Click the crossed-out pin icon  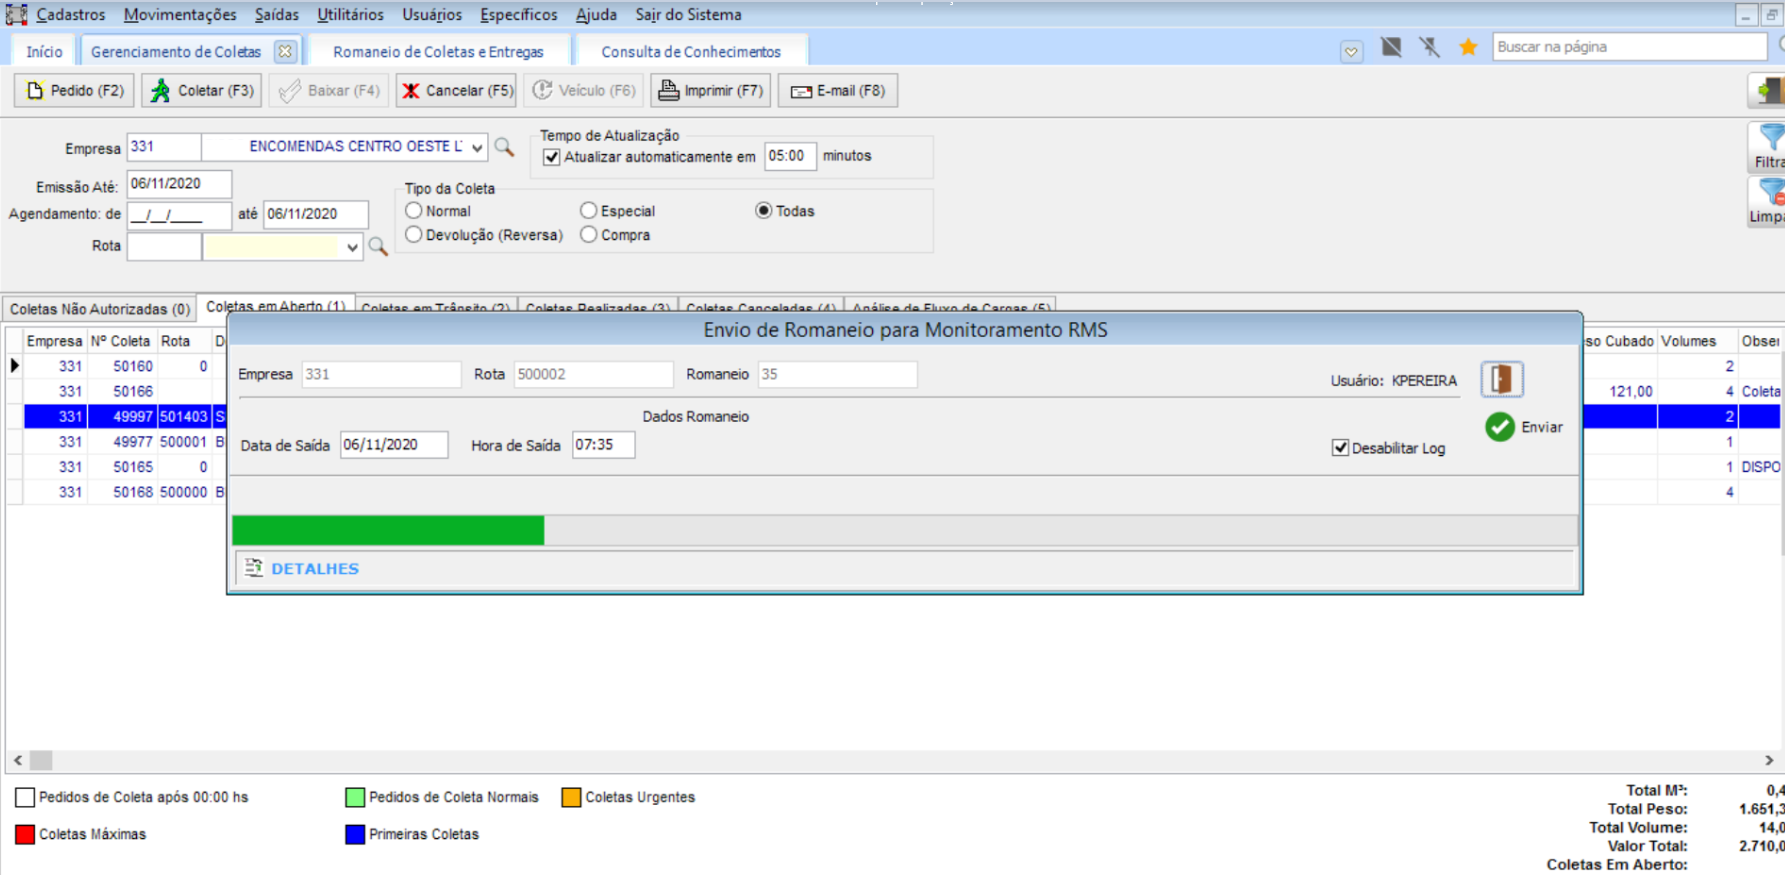tap(1430, 47)
